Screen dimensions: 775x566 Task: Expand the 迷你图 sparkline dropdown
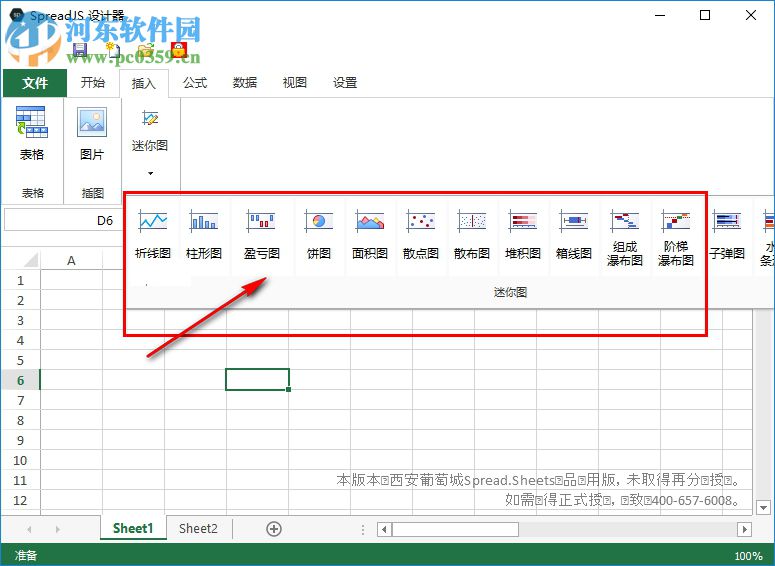pos(150,174)
